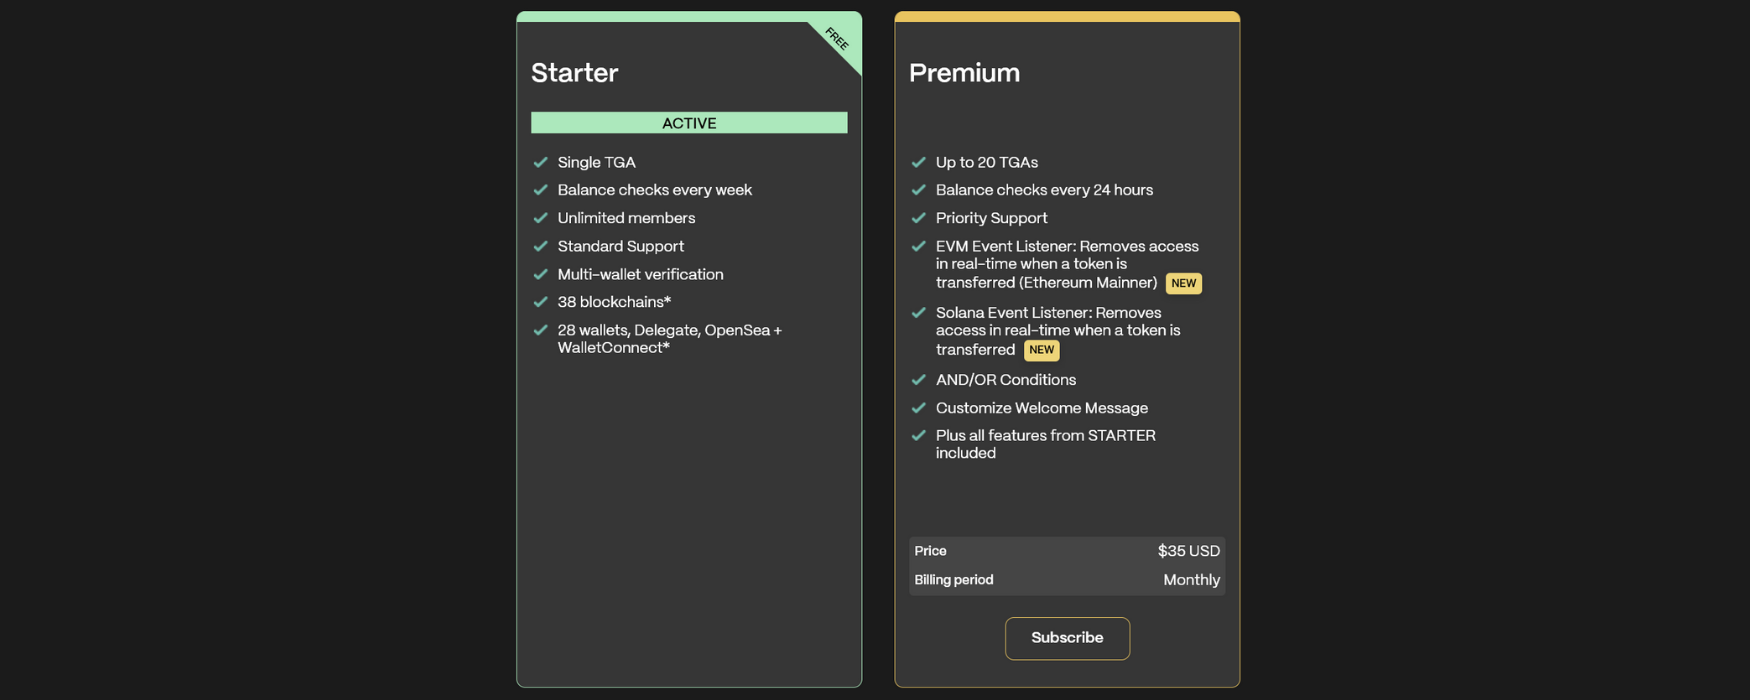This screenshot has width=1750, height=700.
Task: Click the checkmark beside Balance checks every 24 hours
Action: point(918,190)
